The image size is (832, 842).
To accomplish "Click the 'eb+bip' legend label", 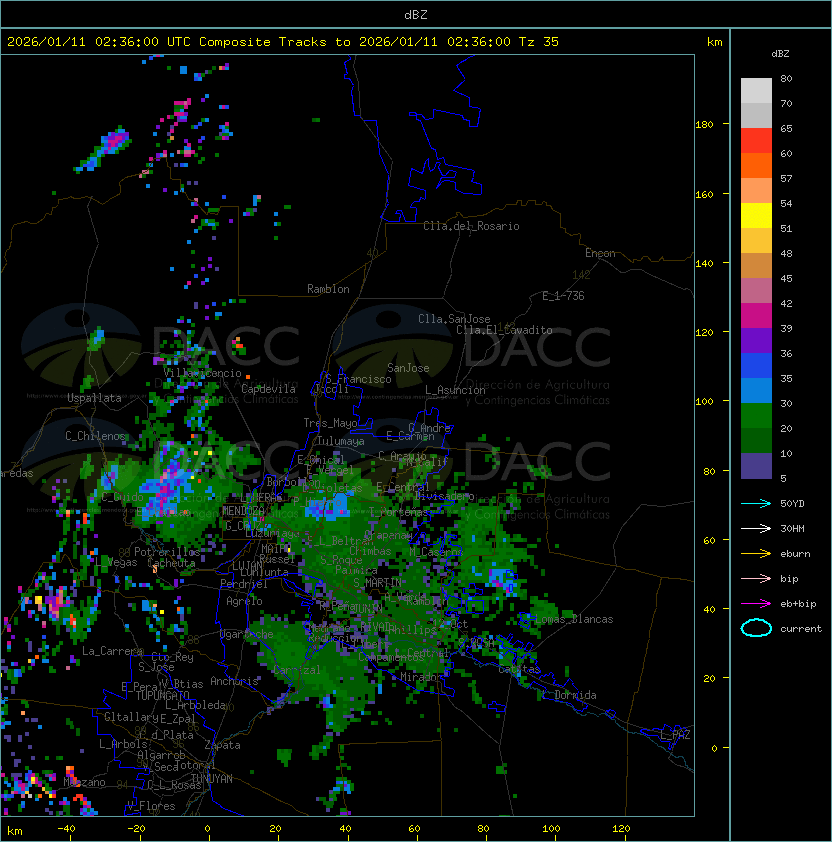I will pos(798,604).
